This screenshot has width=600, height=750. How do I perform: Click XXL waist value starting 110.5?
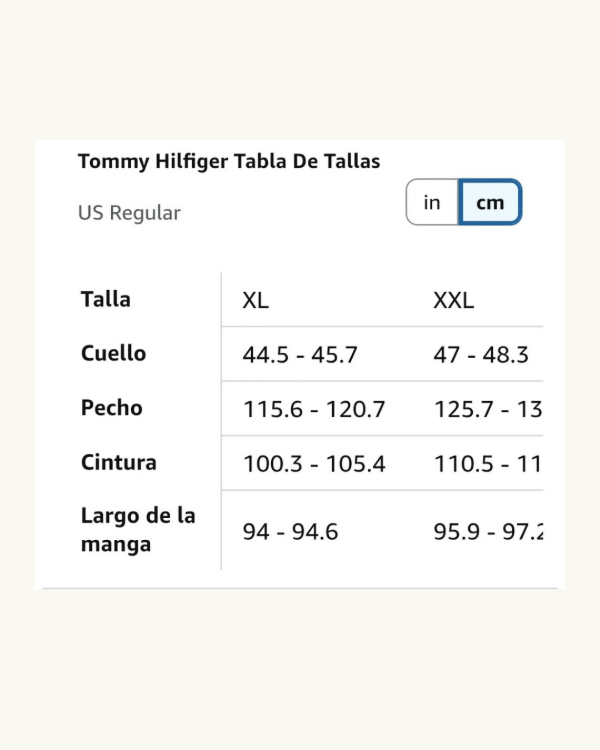[487, 464]
